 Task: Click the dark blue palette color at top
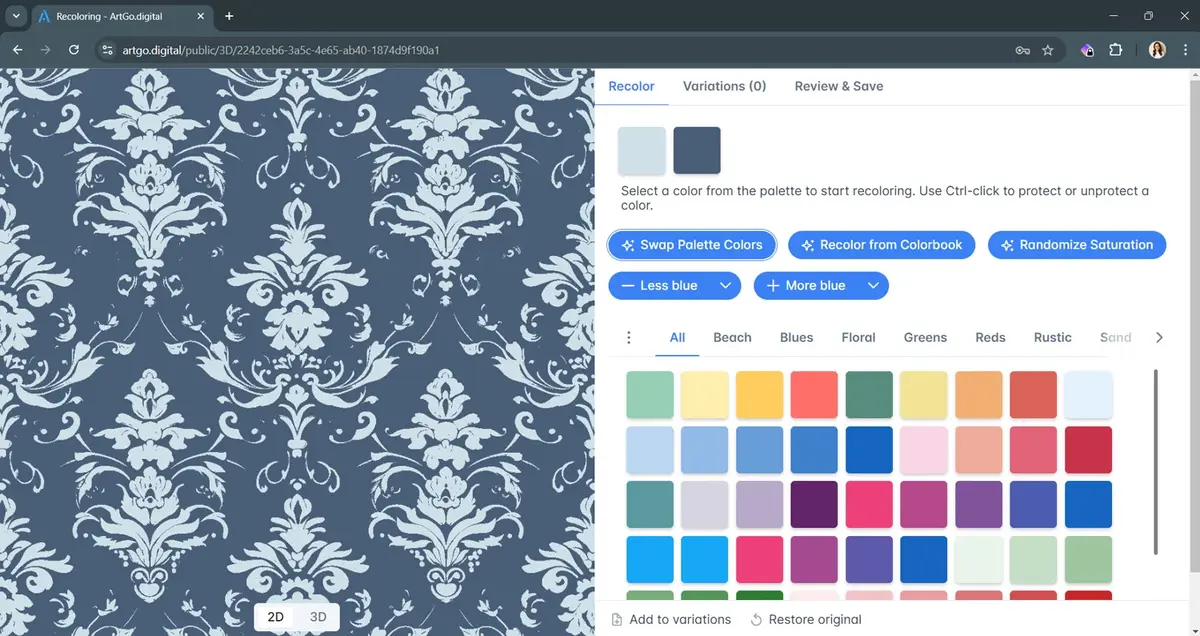pyautogui.click(x=696, y=150)
